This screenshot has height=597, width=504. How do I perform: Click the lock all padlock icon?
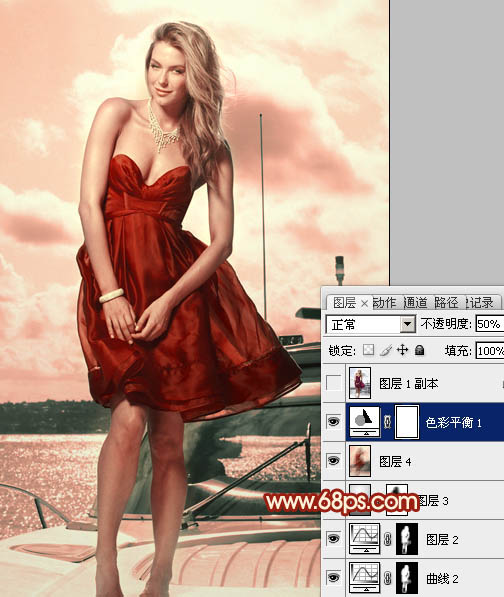coord(419,350)
